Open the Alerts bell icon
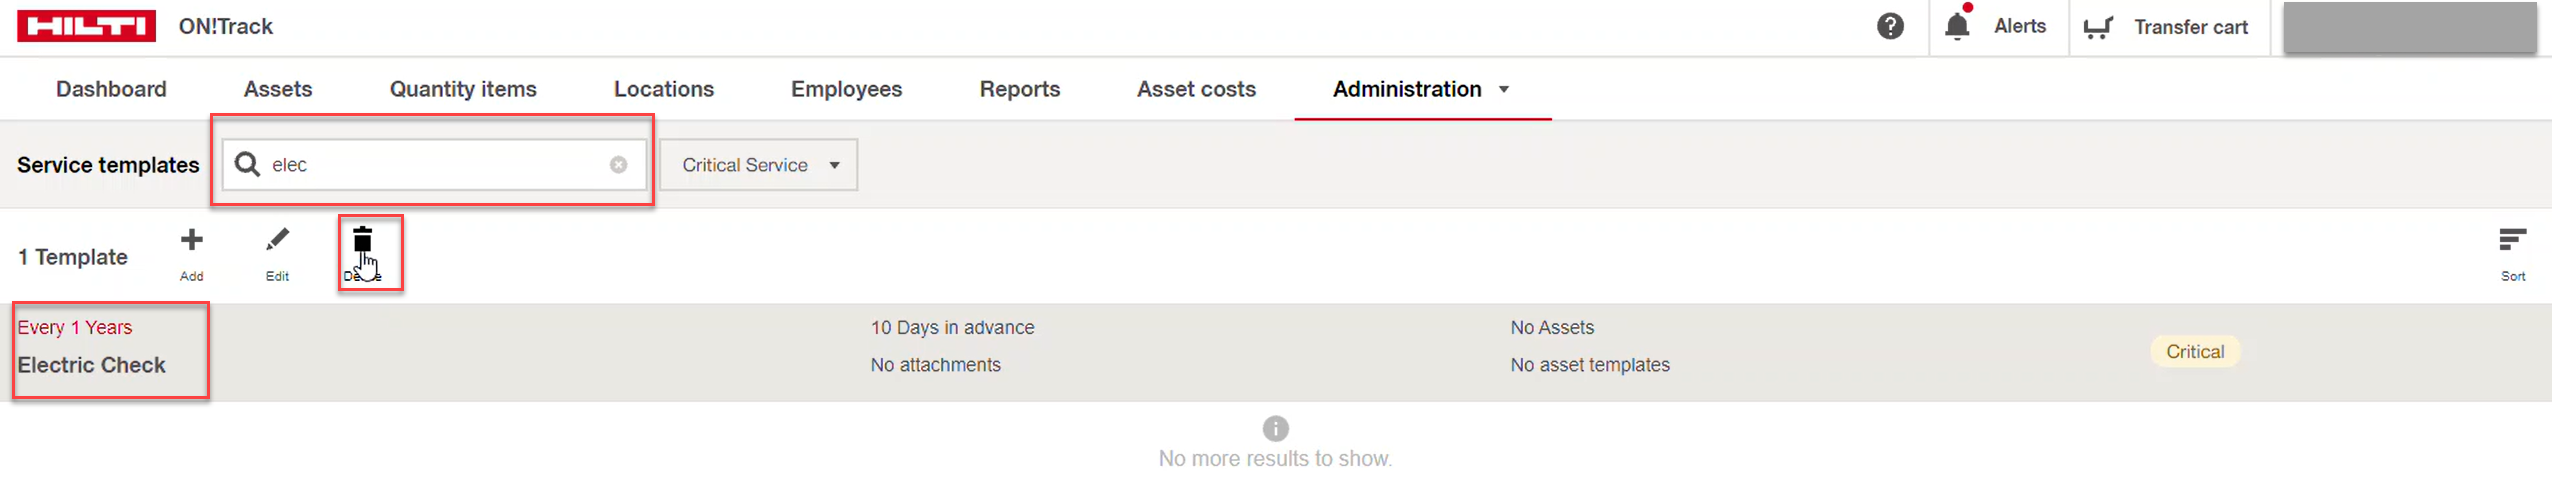The height and width of the screenshot is (490, 2552). pyautogui.click(x=1957, y=25)
